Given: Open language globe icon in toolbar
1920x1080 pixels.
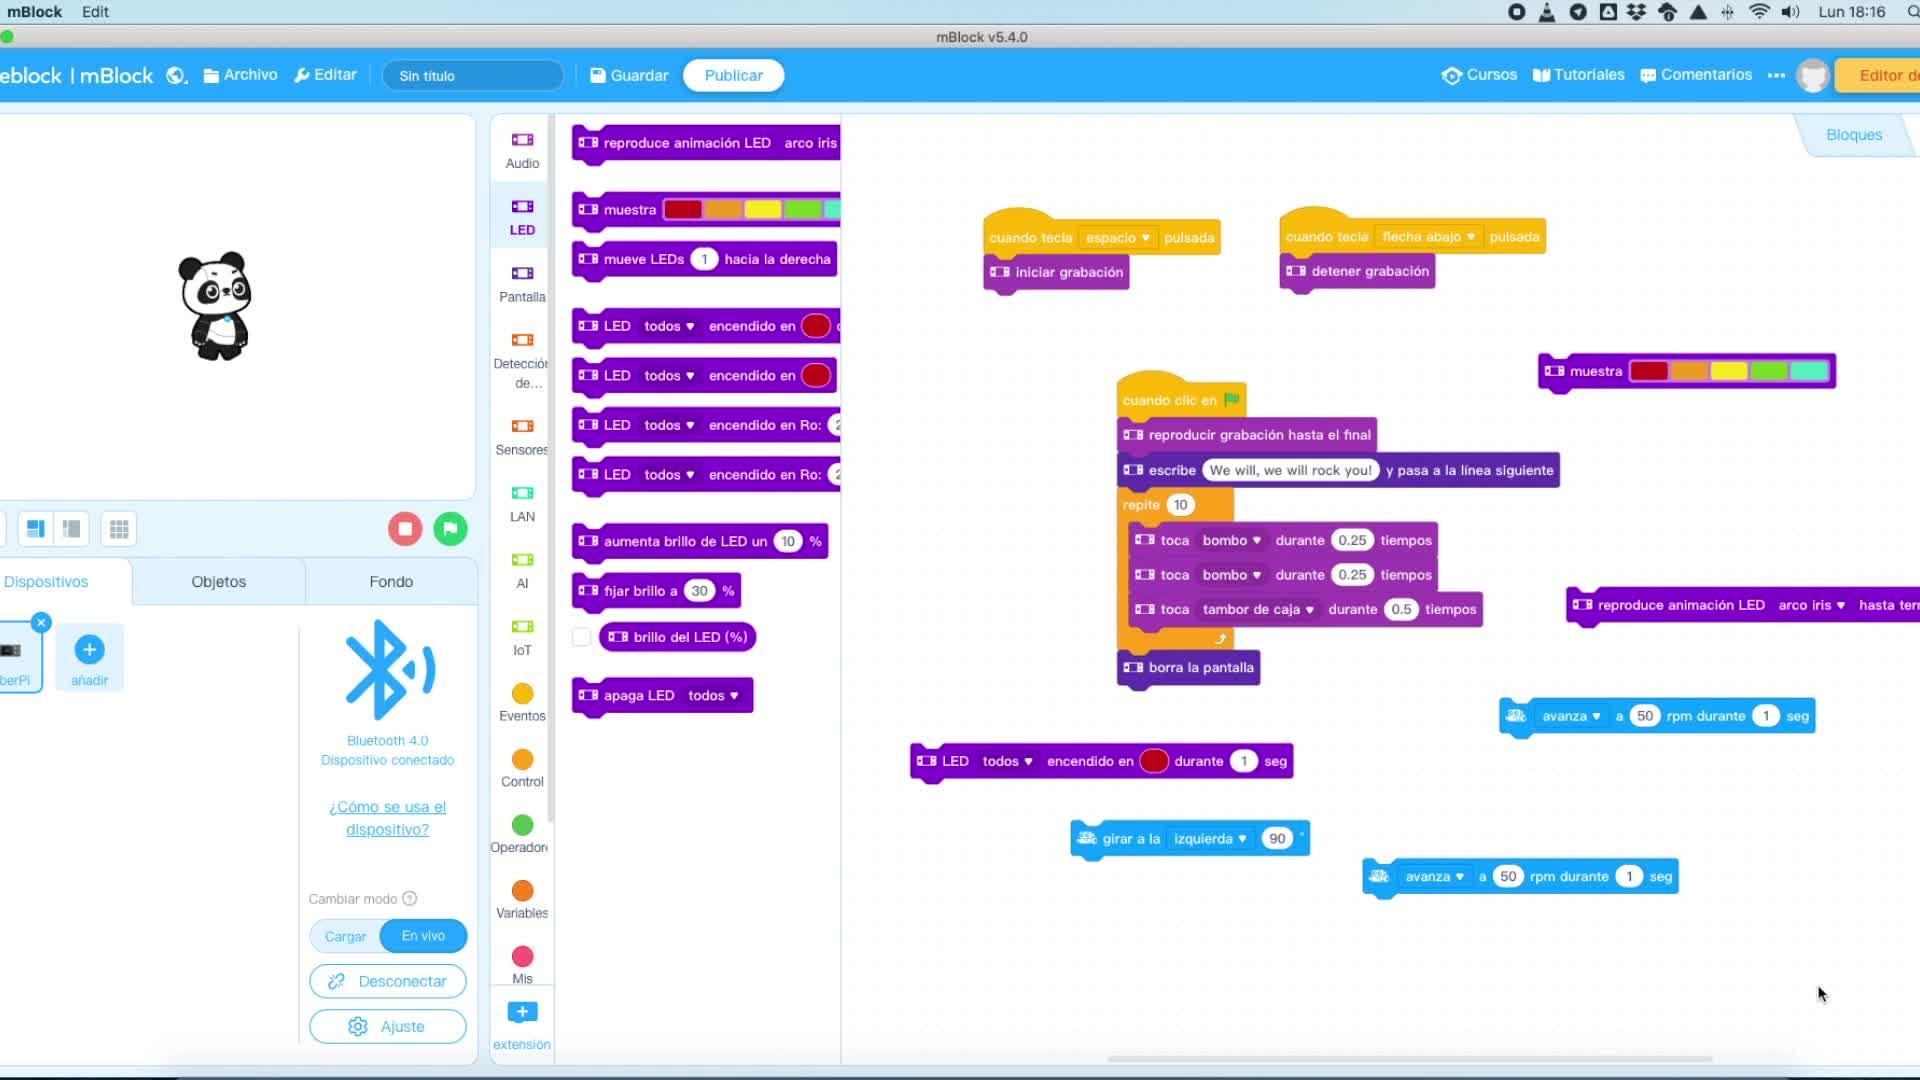Looking at the screenshot, I should [x=176, y=76].
